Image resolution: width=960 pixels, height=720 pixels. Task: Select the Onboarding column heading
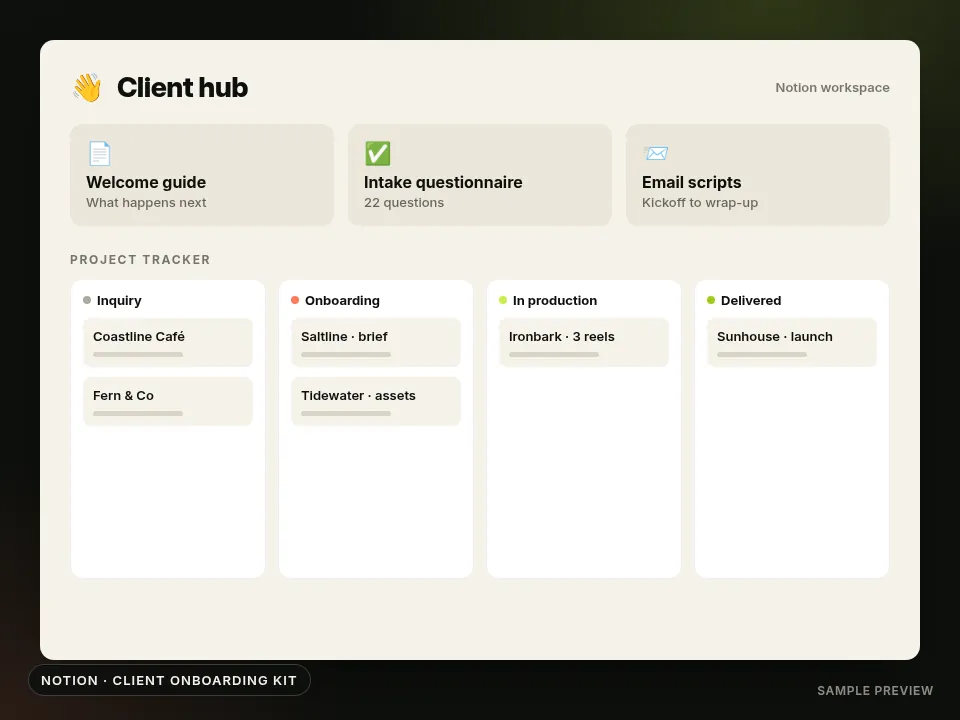click(x=342, y=301)
